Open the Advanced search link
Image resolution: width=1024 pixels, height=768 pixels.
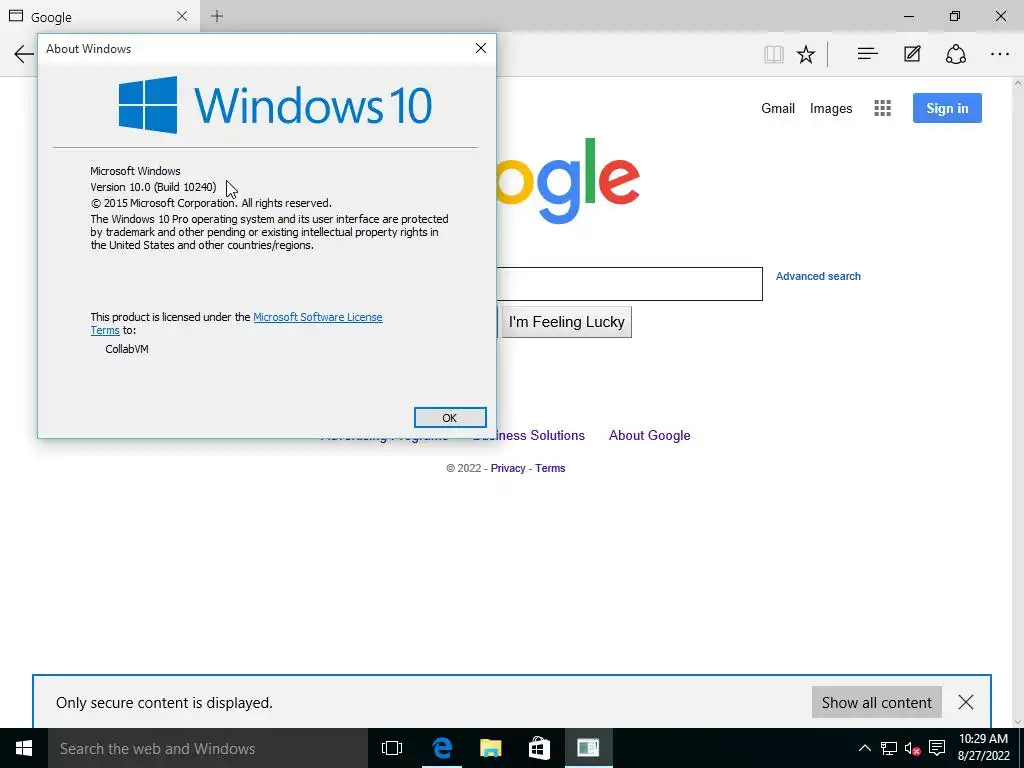point(818,276)
